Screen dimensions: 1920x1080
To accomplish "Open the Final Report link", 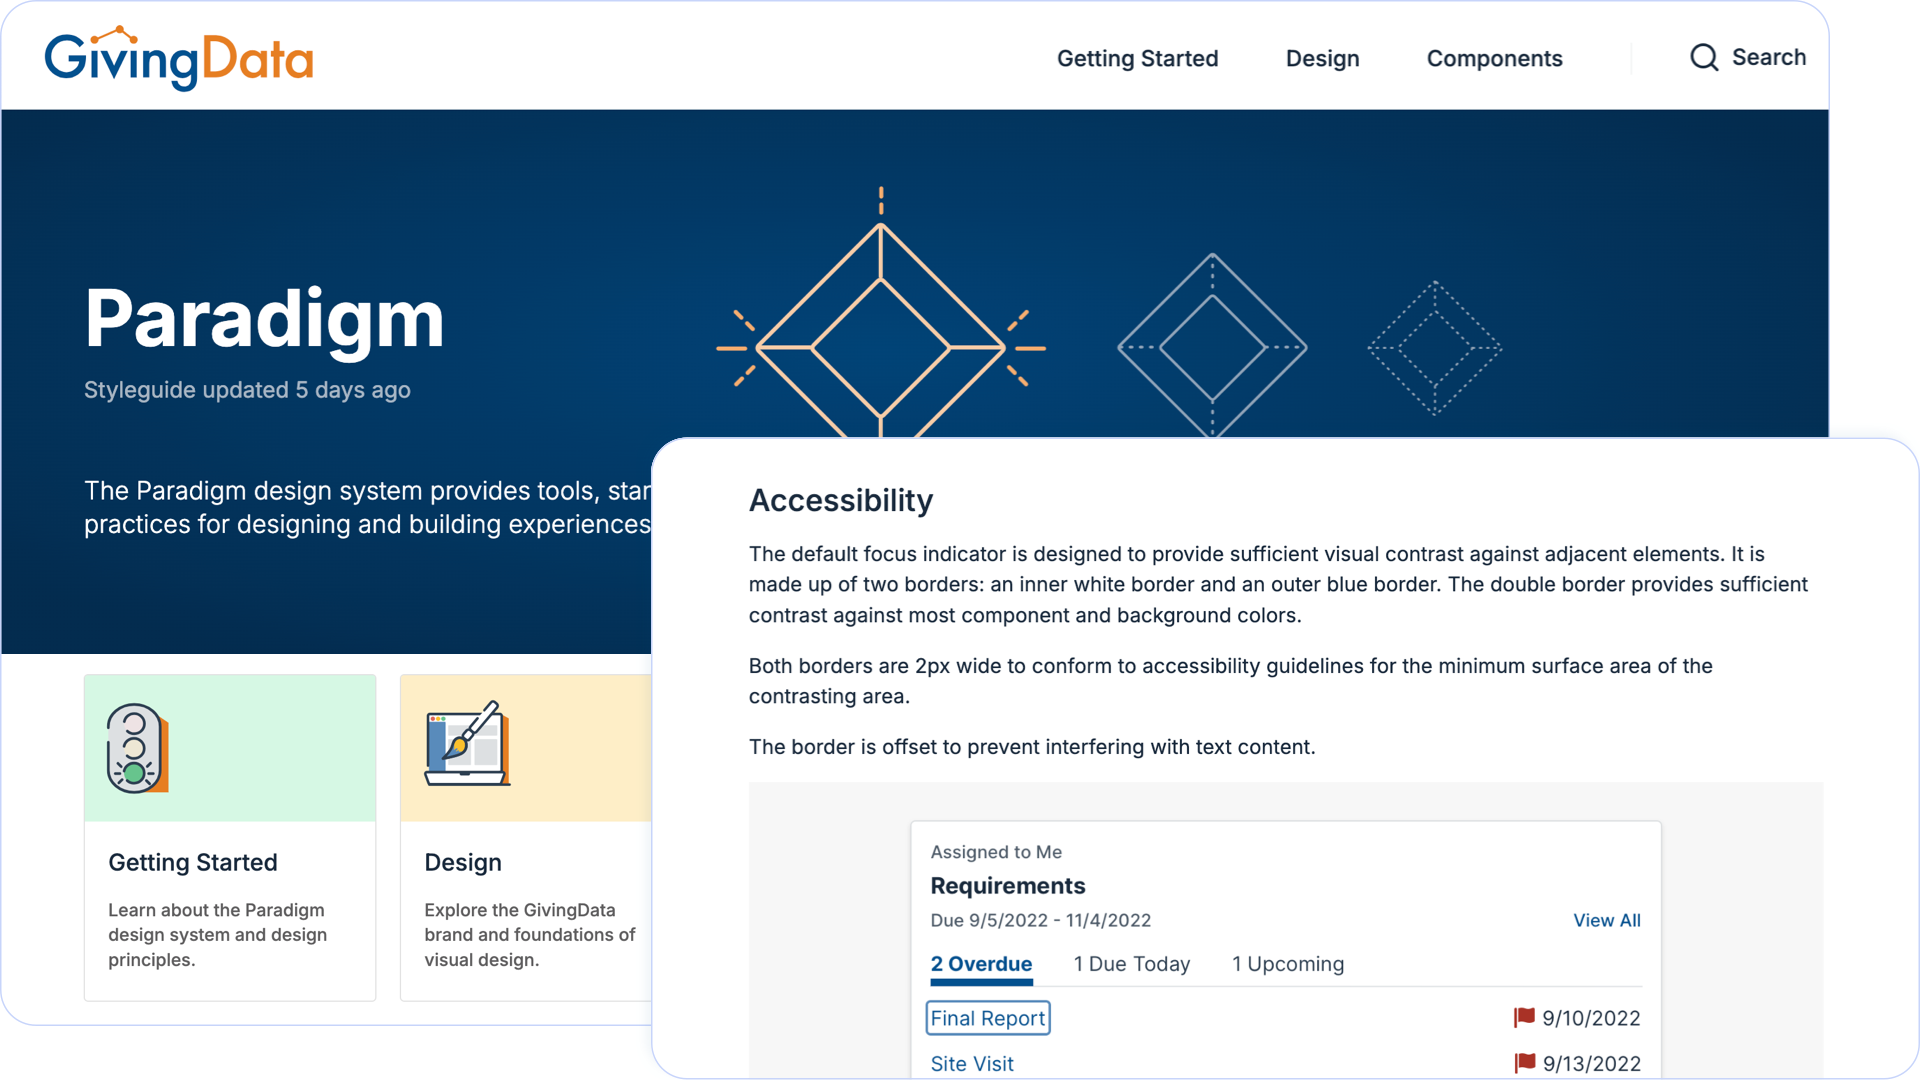I will (x=988, y=1018).
